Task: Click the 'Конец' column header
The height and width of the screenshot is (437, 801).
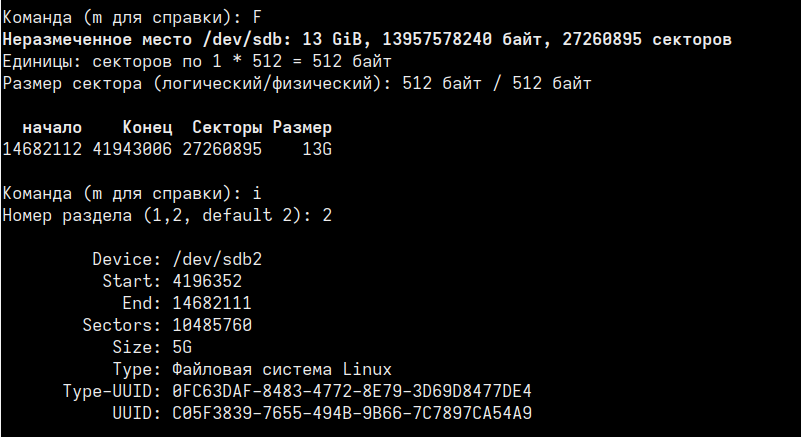Action: coord(147,127)
